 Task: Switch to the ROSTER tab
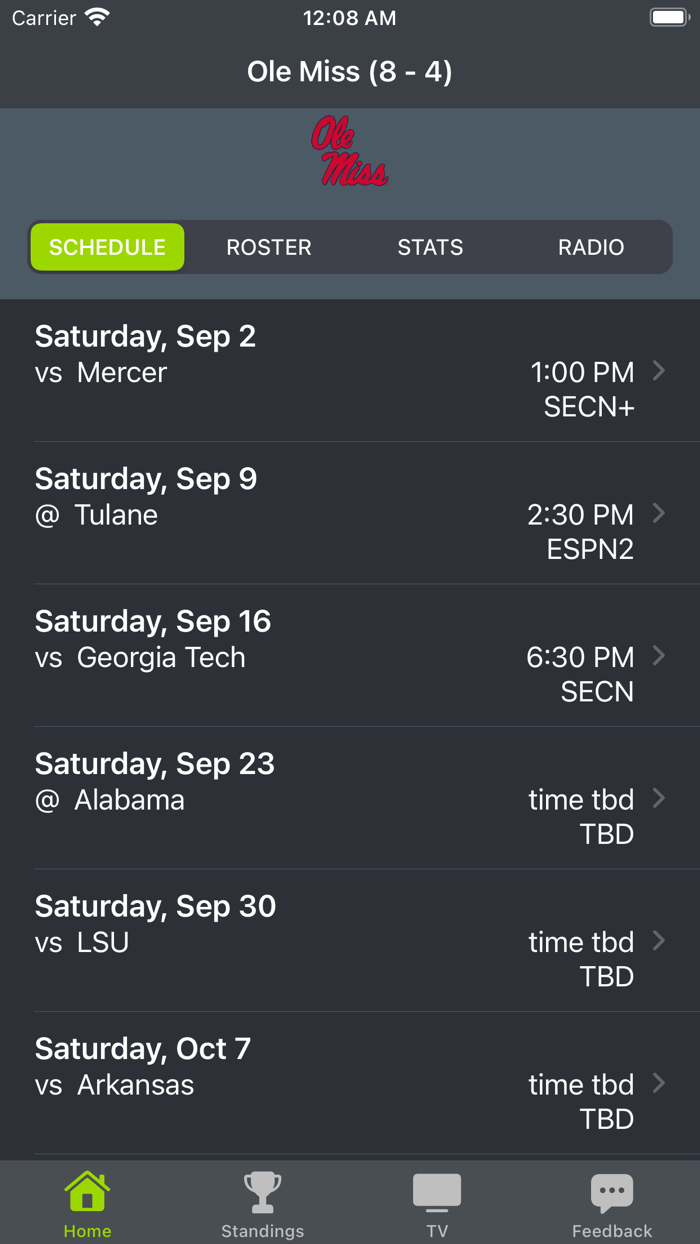click(x=268, y=247)
